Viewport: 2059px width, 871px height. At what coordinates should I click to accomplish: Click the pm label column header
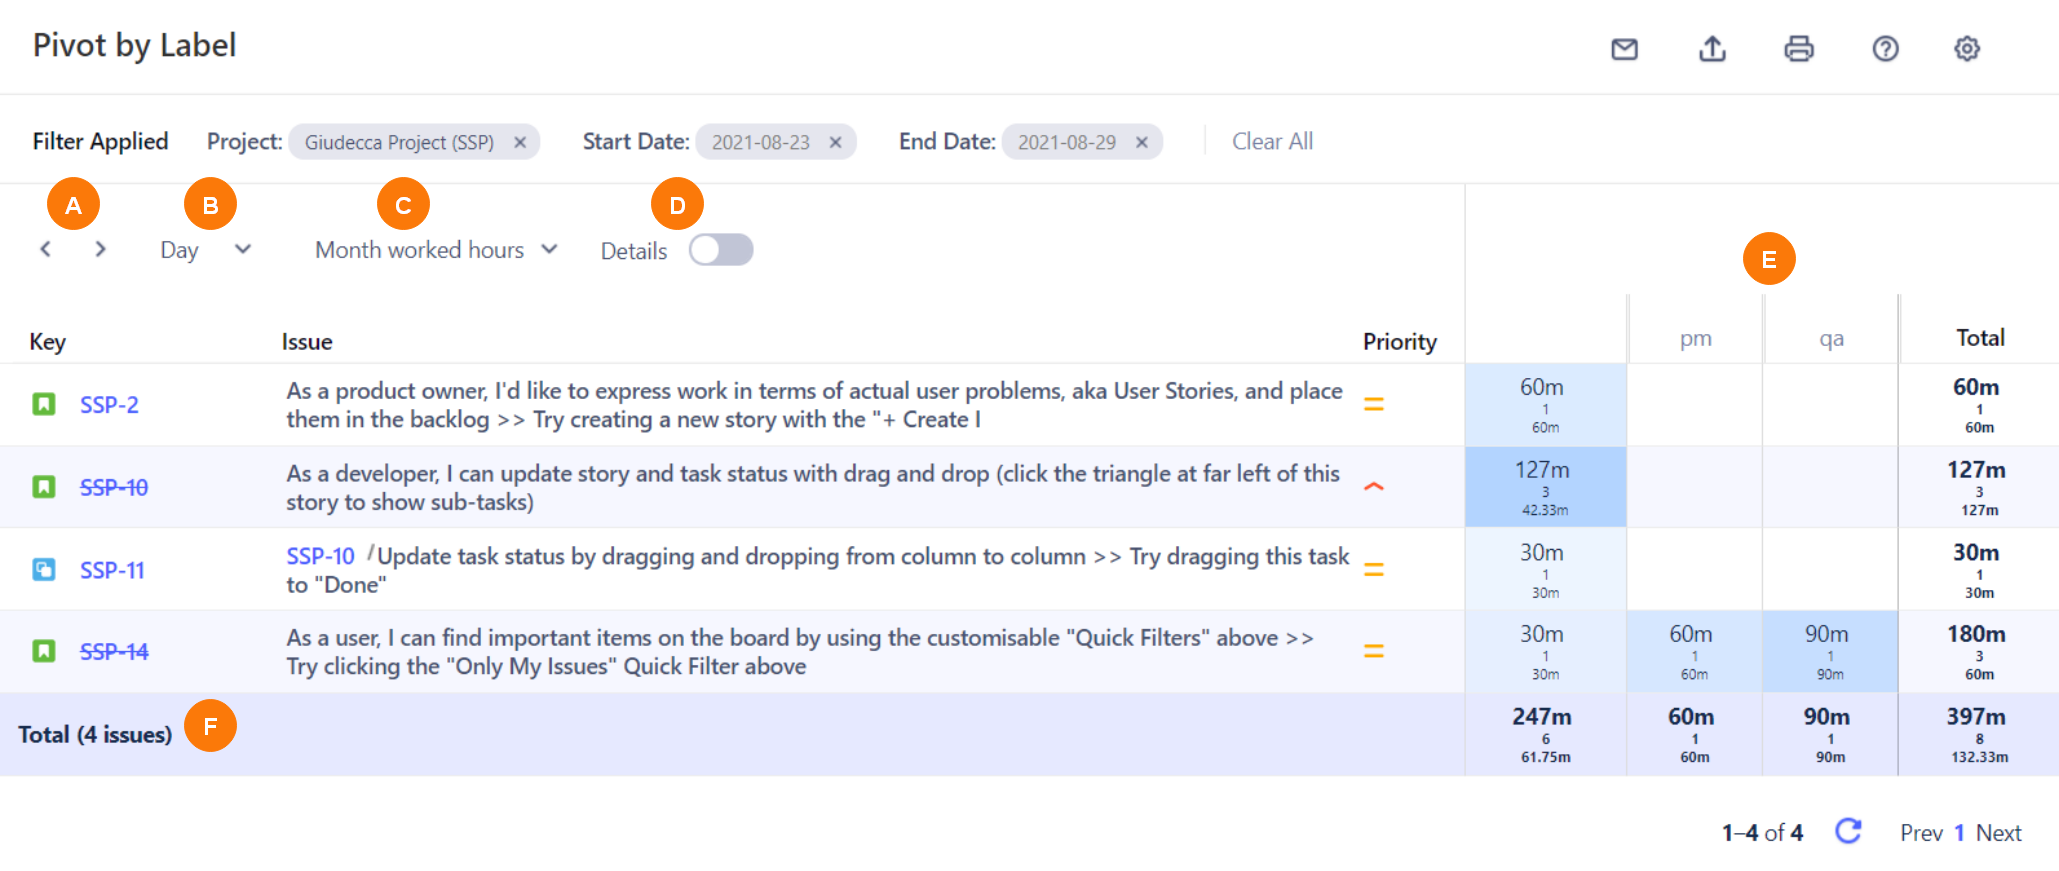coord(1695,339)
